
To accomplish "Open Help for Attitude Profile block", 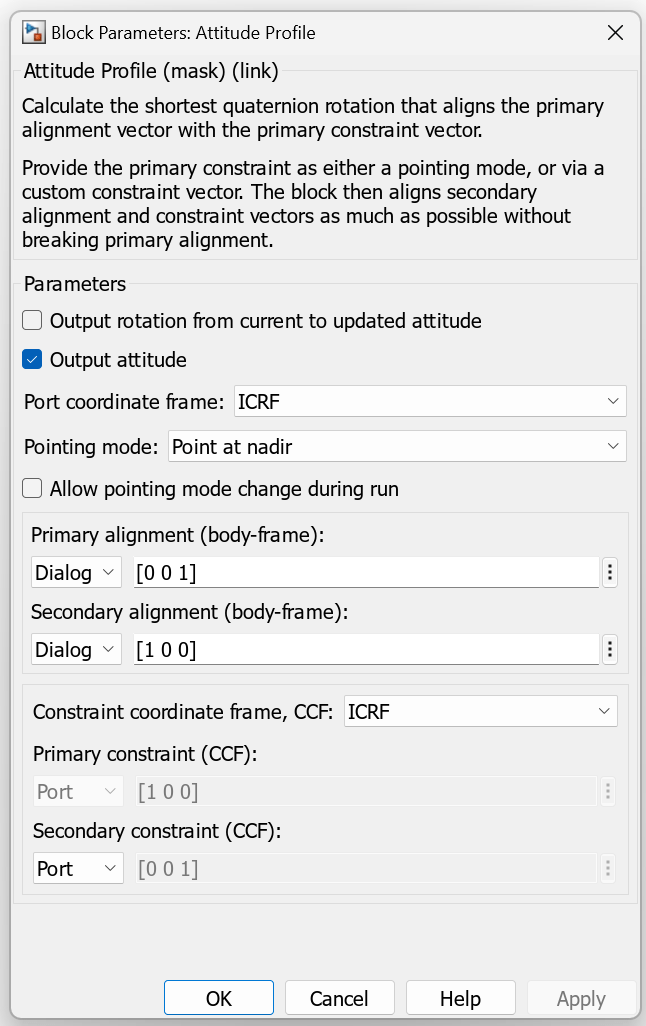I will tap(460, 998).
